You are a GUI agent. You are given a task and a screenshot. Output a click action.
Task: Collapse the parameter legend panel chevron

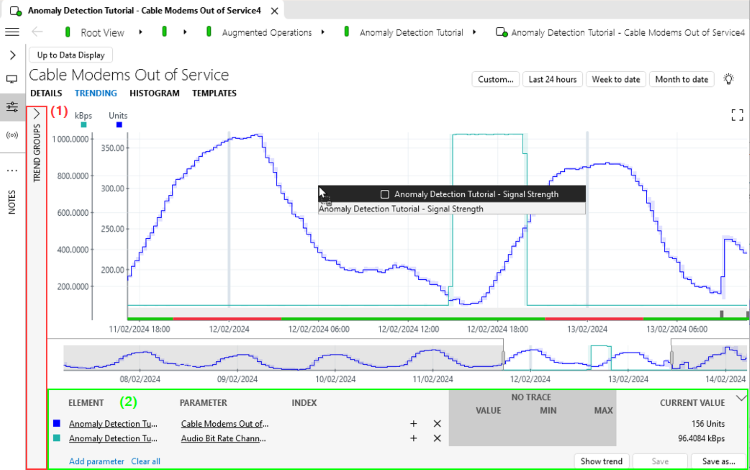tap(741, 398)
